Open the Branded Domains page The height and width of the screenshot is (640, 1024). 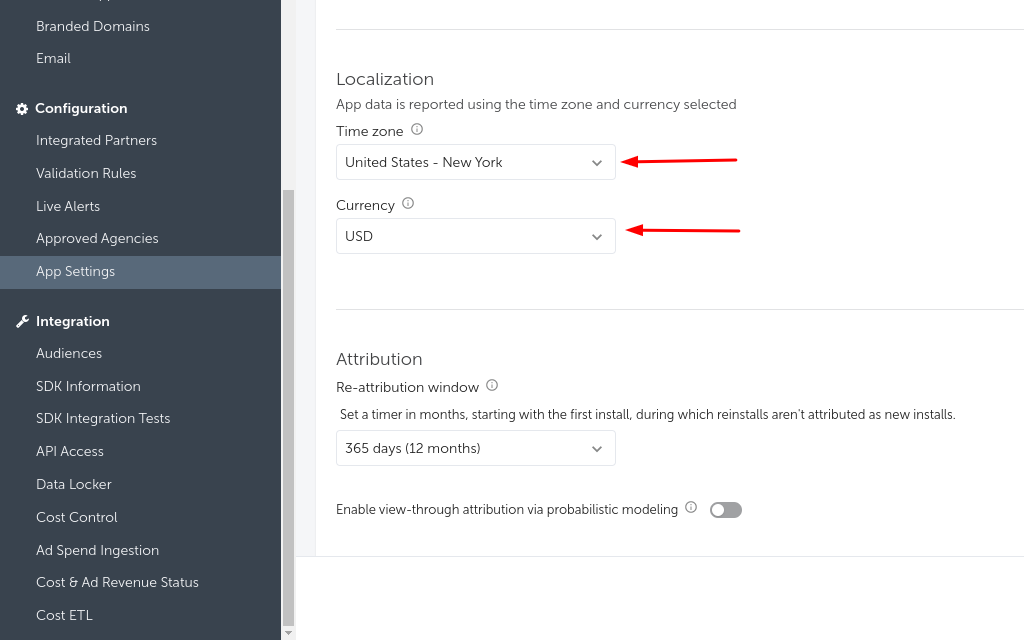(91, 26)
